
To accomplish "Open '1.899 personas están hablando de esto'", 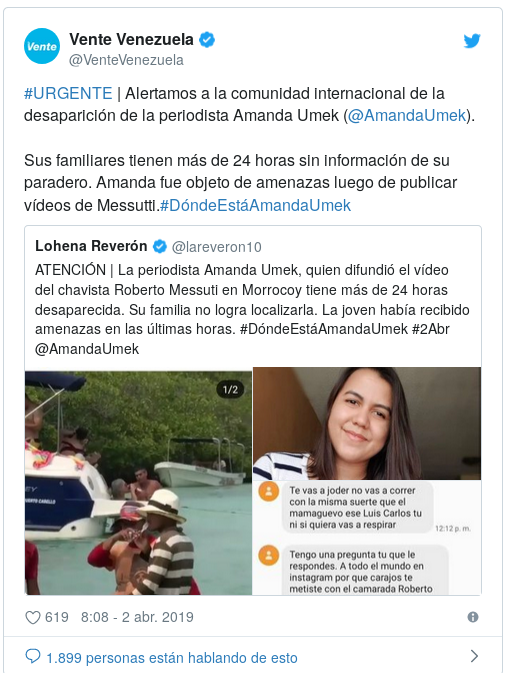I will (x=172, y=658).
